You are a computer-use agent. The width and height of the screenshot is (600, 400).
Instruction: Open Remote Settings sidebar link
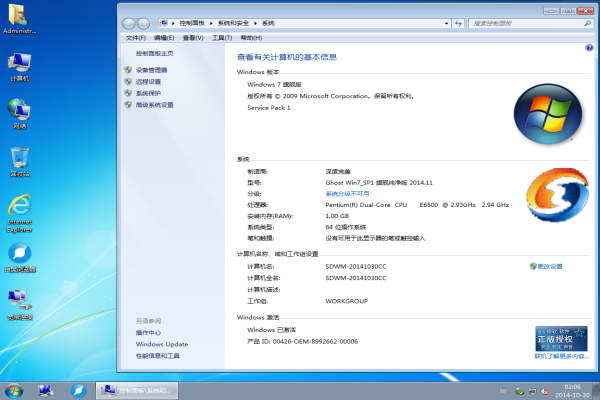[x=148, y=82]
